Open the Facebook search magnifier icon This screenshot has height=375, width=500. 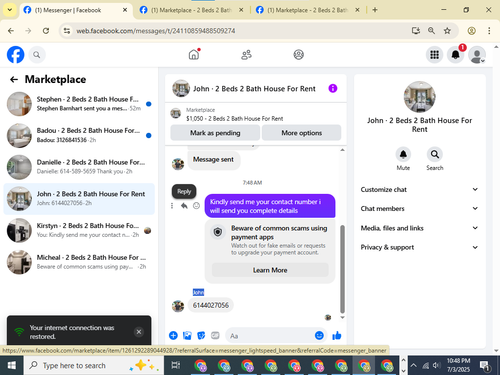point(37,55)
